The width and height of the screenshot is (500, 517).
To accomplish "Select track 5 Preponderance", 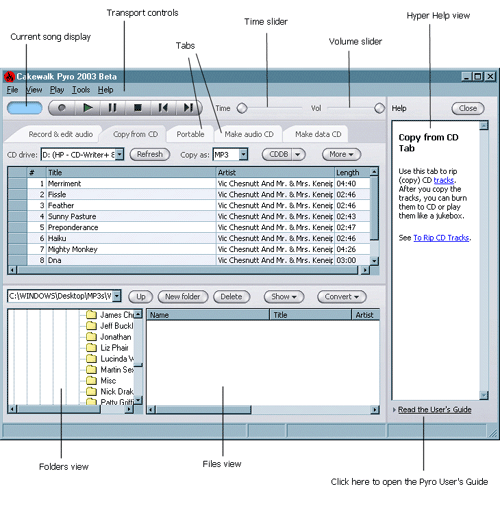I will click(x=189, y=227).
